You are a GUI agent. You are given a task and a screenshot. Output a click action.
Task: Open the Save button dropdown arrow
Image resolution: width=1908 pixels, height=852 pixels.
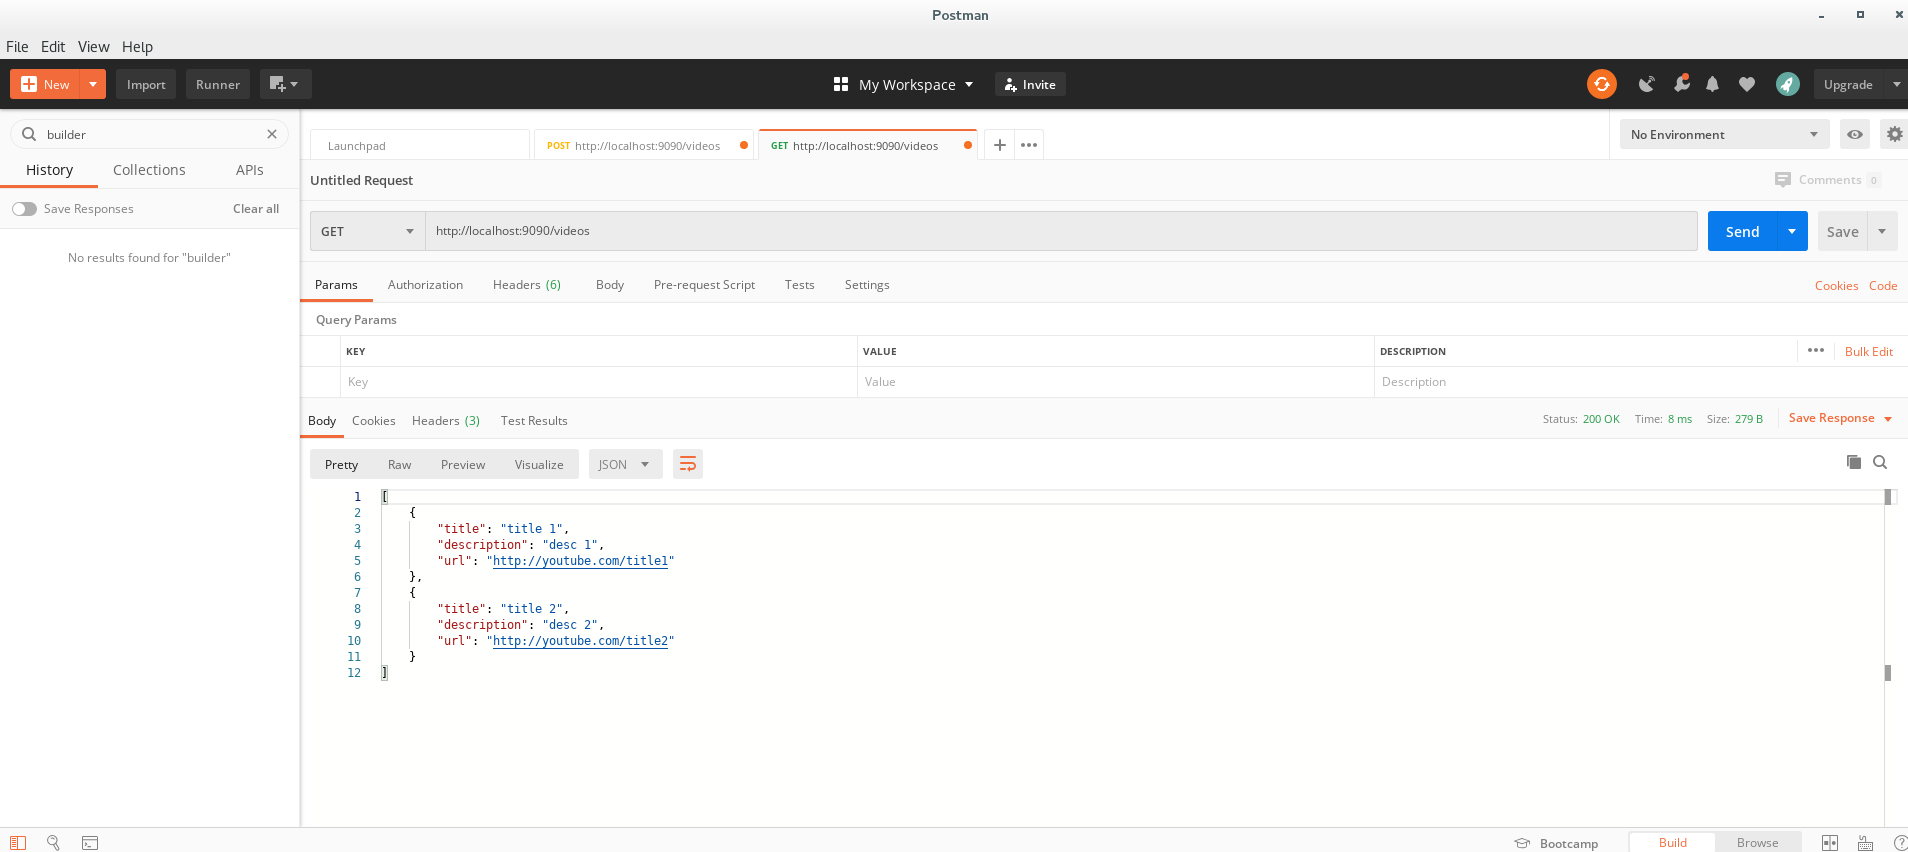tap(1882, 231)
